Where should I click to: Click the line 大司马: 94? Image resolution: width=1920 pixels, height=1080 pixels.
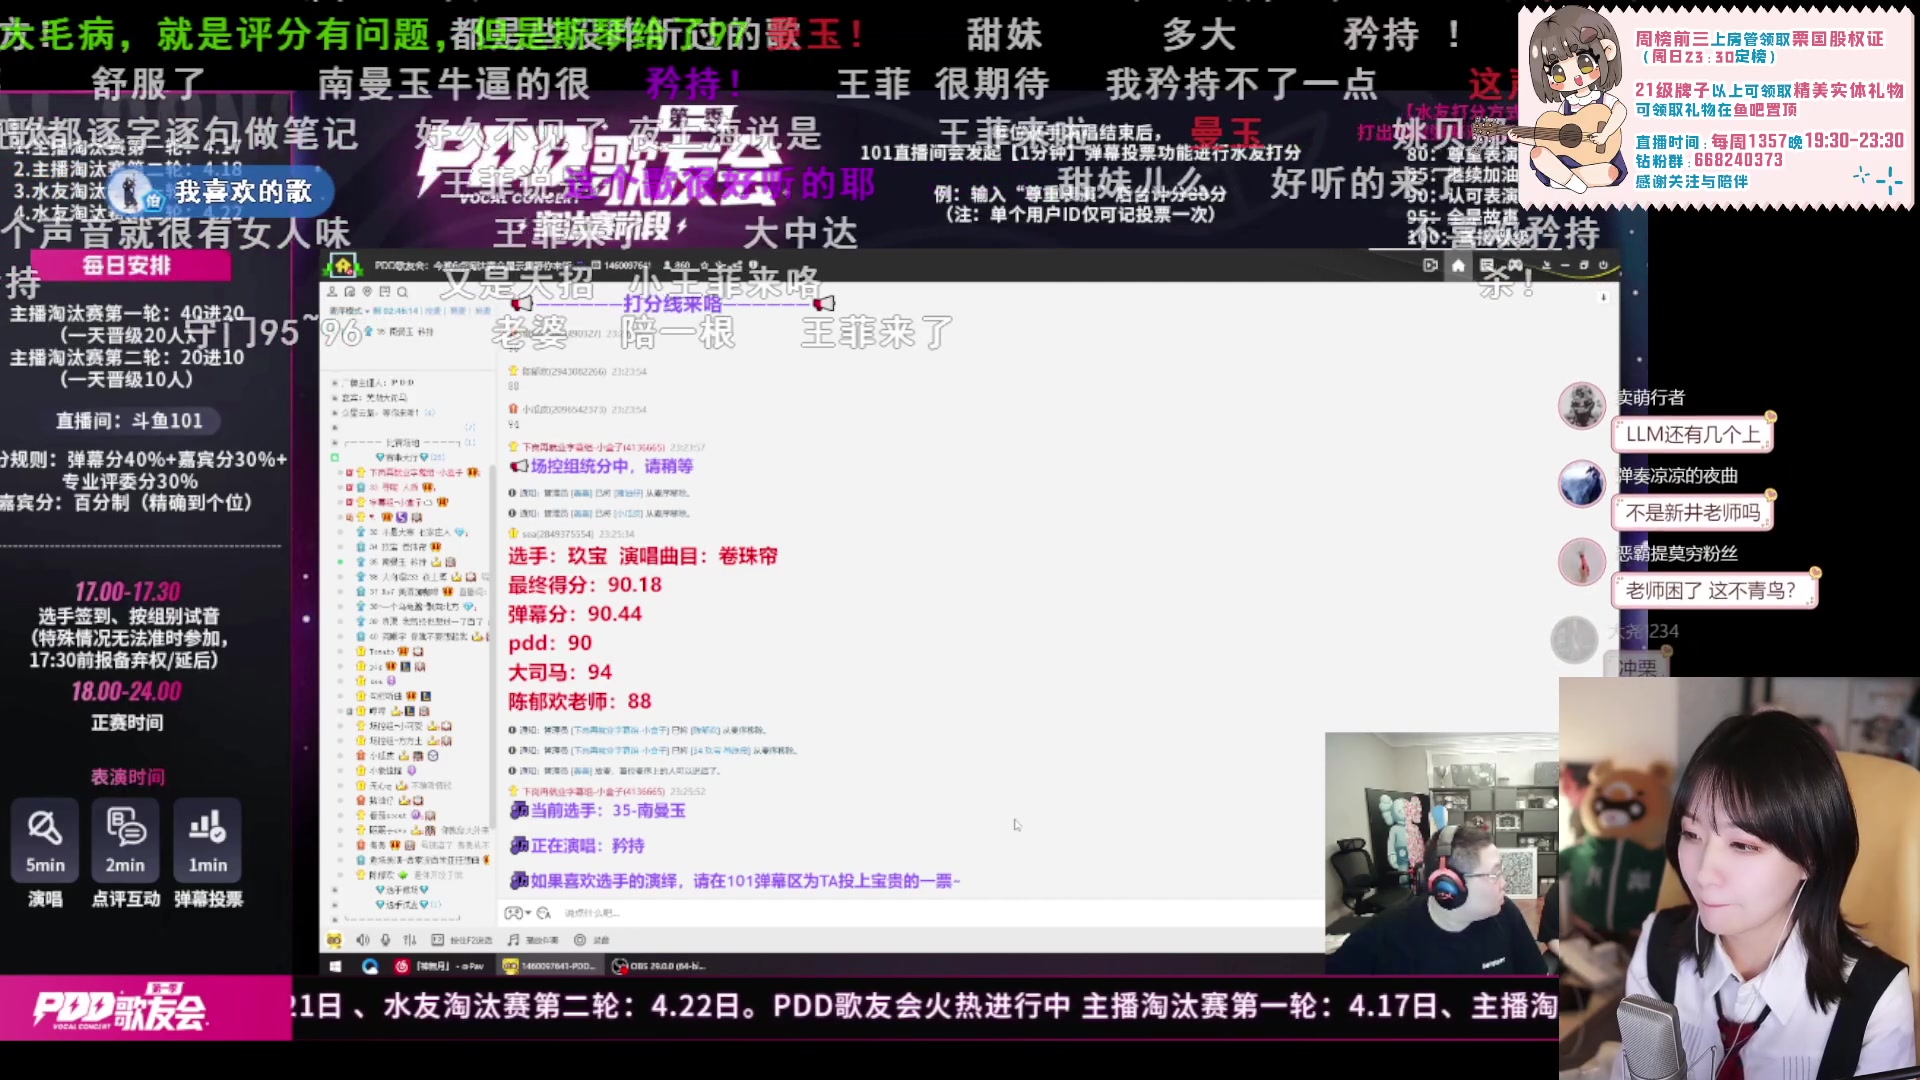(560, 672)
